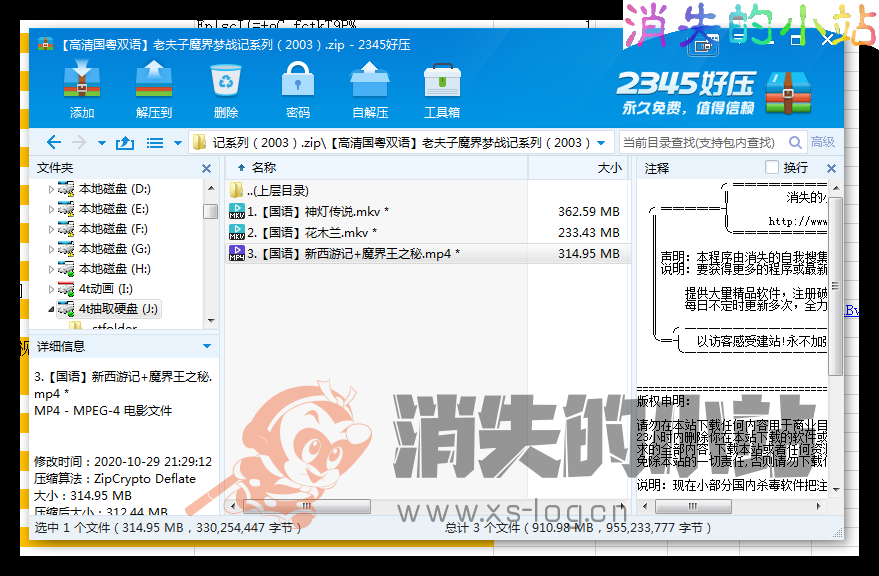The width and height of the screenshot is (879, 576).
Task: Expand 本地磁盘 (E:) tree node
Action: 51,209
